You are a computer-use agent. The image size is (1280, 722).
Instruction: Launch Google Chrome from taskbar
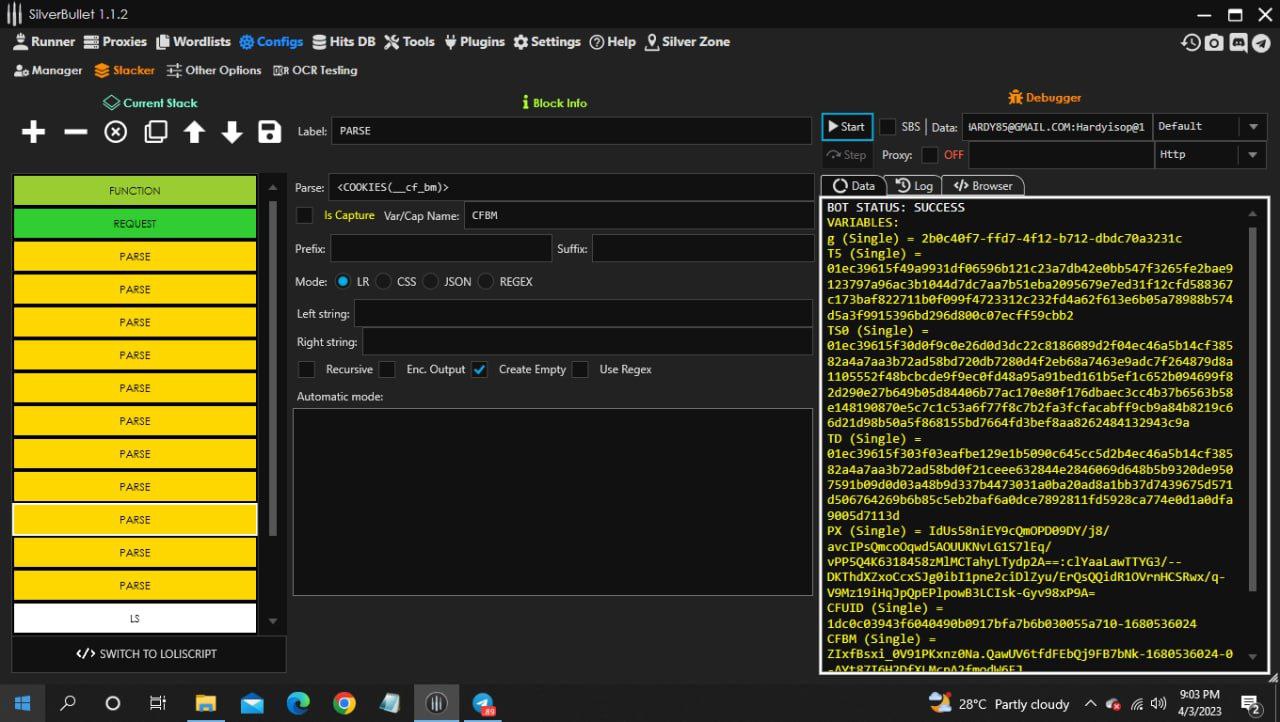tap(344, 703)
